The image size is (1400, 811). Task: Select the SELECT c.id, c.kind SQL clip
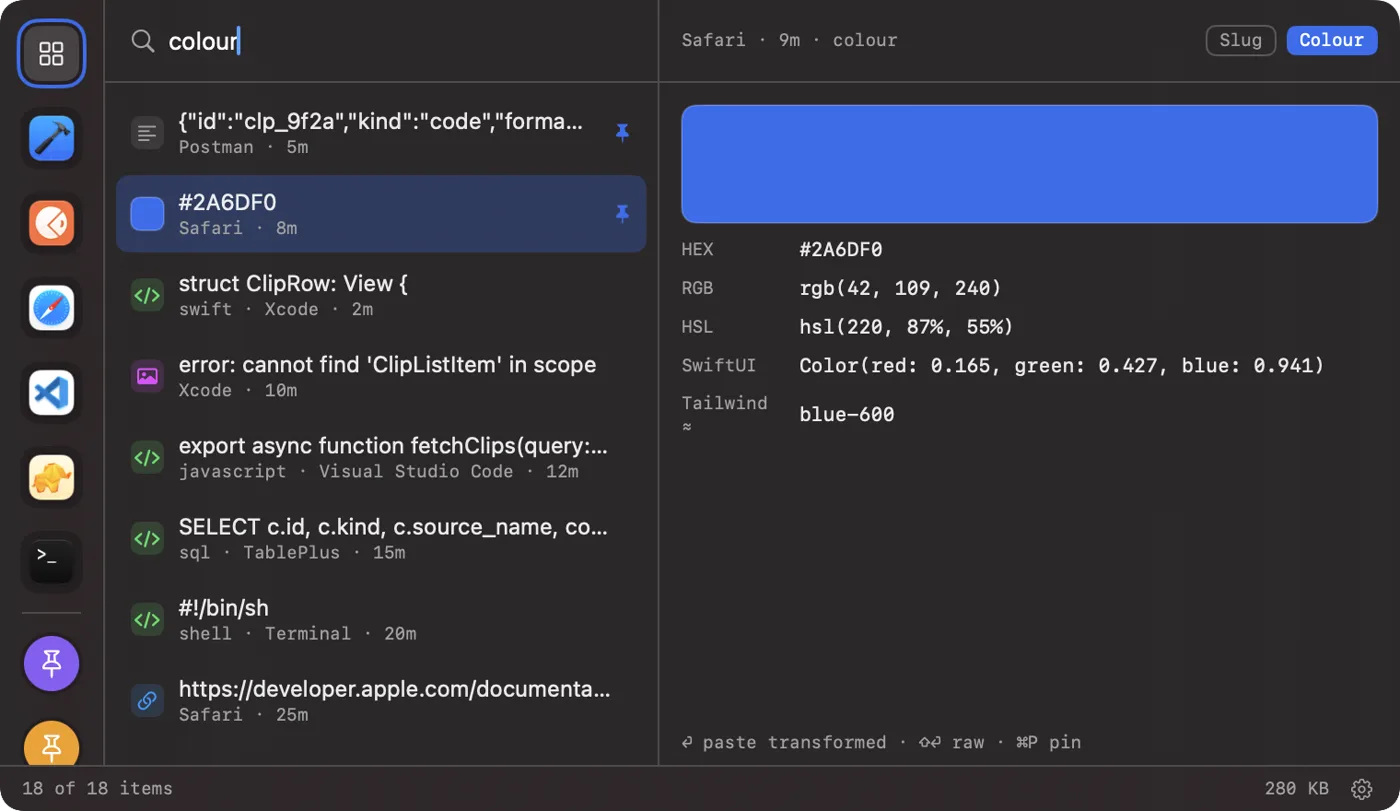tap(381, 538)
